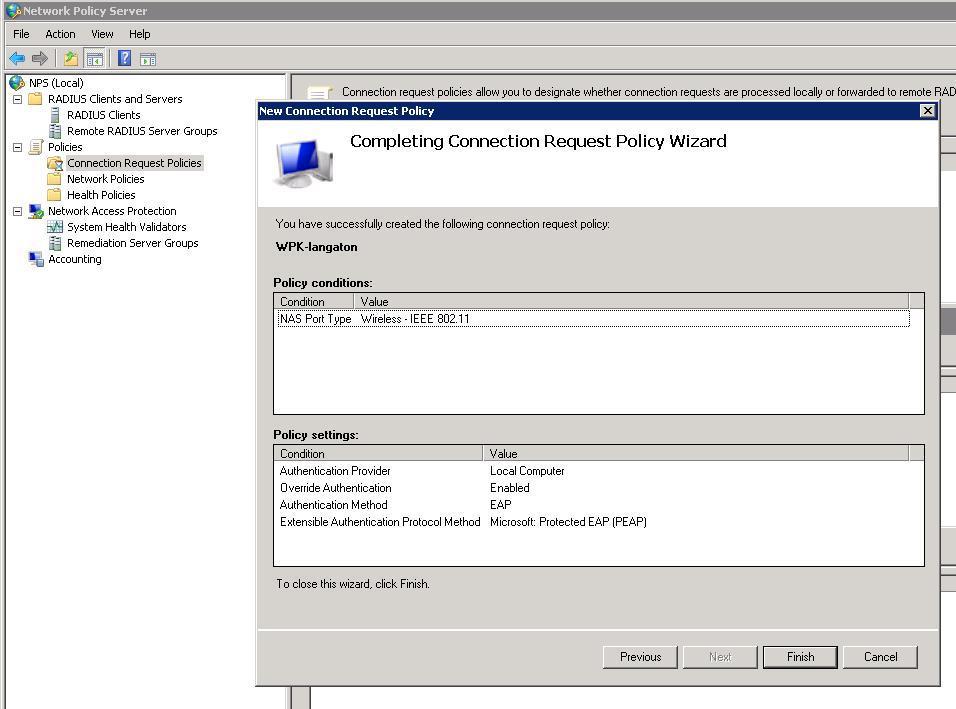Click the Network Policy Server title bar icon
This screenshot has height=709, width=956.
[13, 10]
